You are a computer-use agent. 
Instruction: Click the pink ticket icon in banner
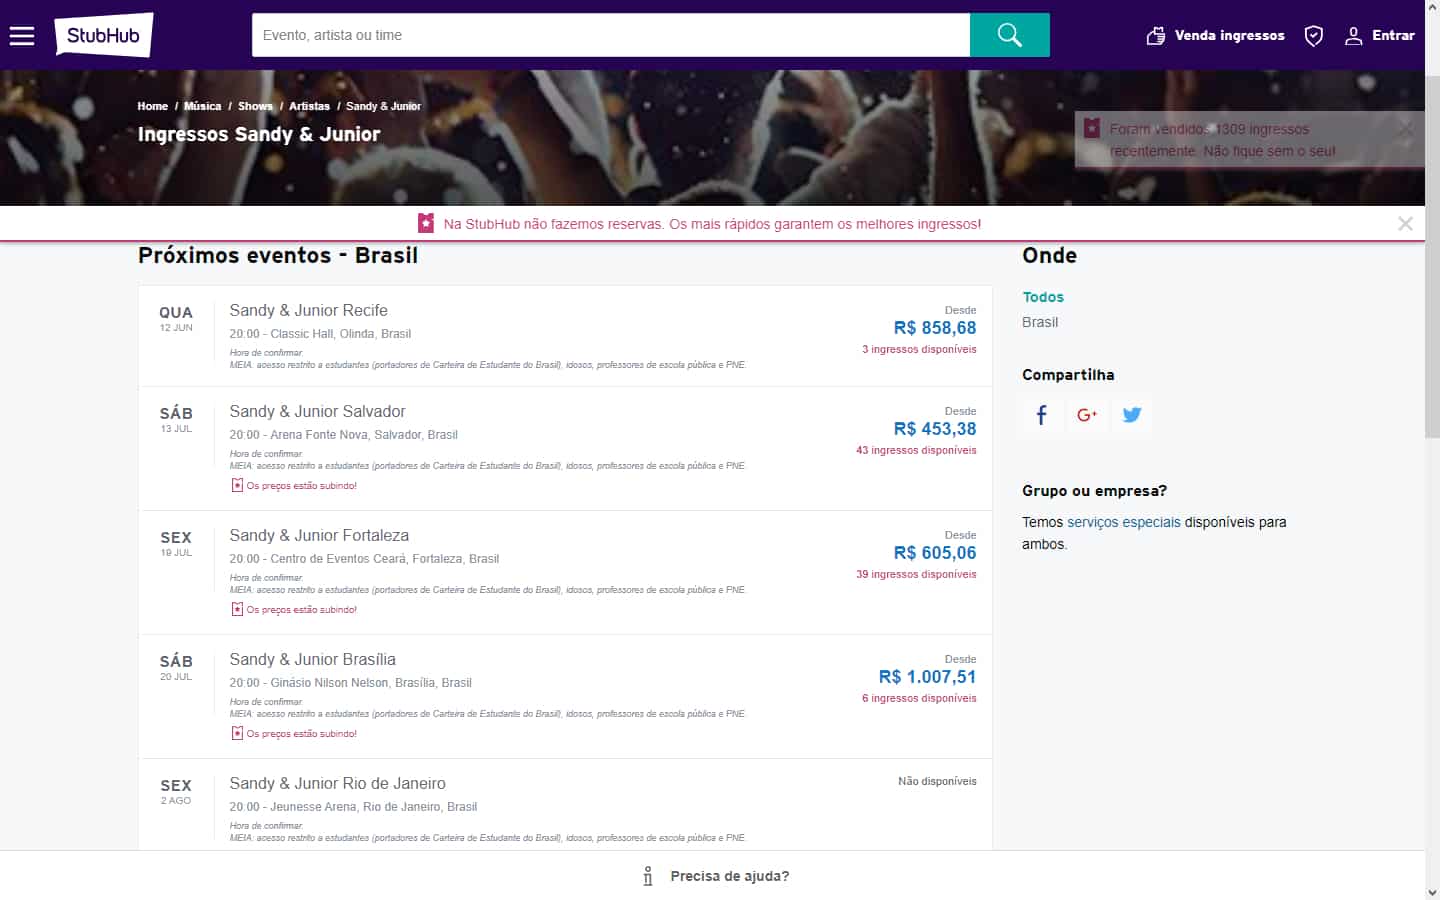pyautogui.click(x=426, y=223)
